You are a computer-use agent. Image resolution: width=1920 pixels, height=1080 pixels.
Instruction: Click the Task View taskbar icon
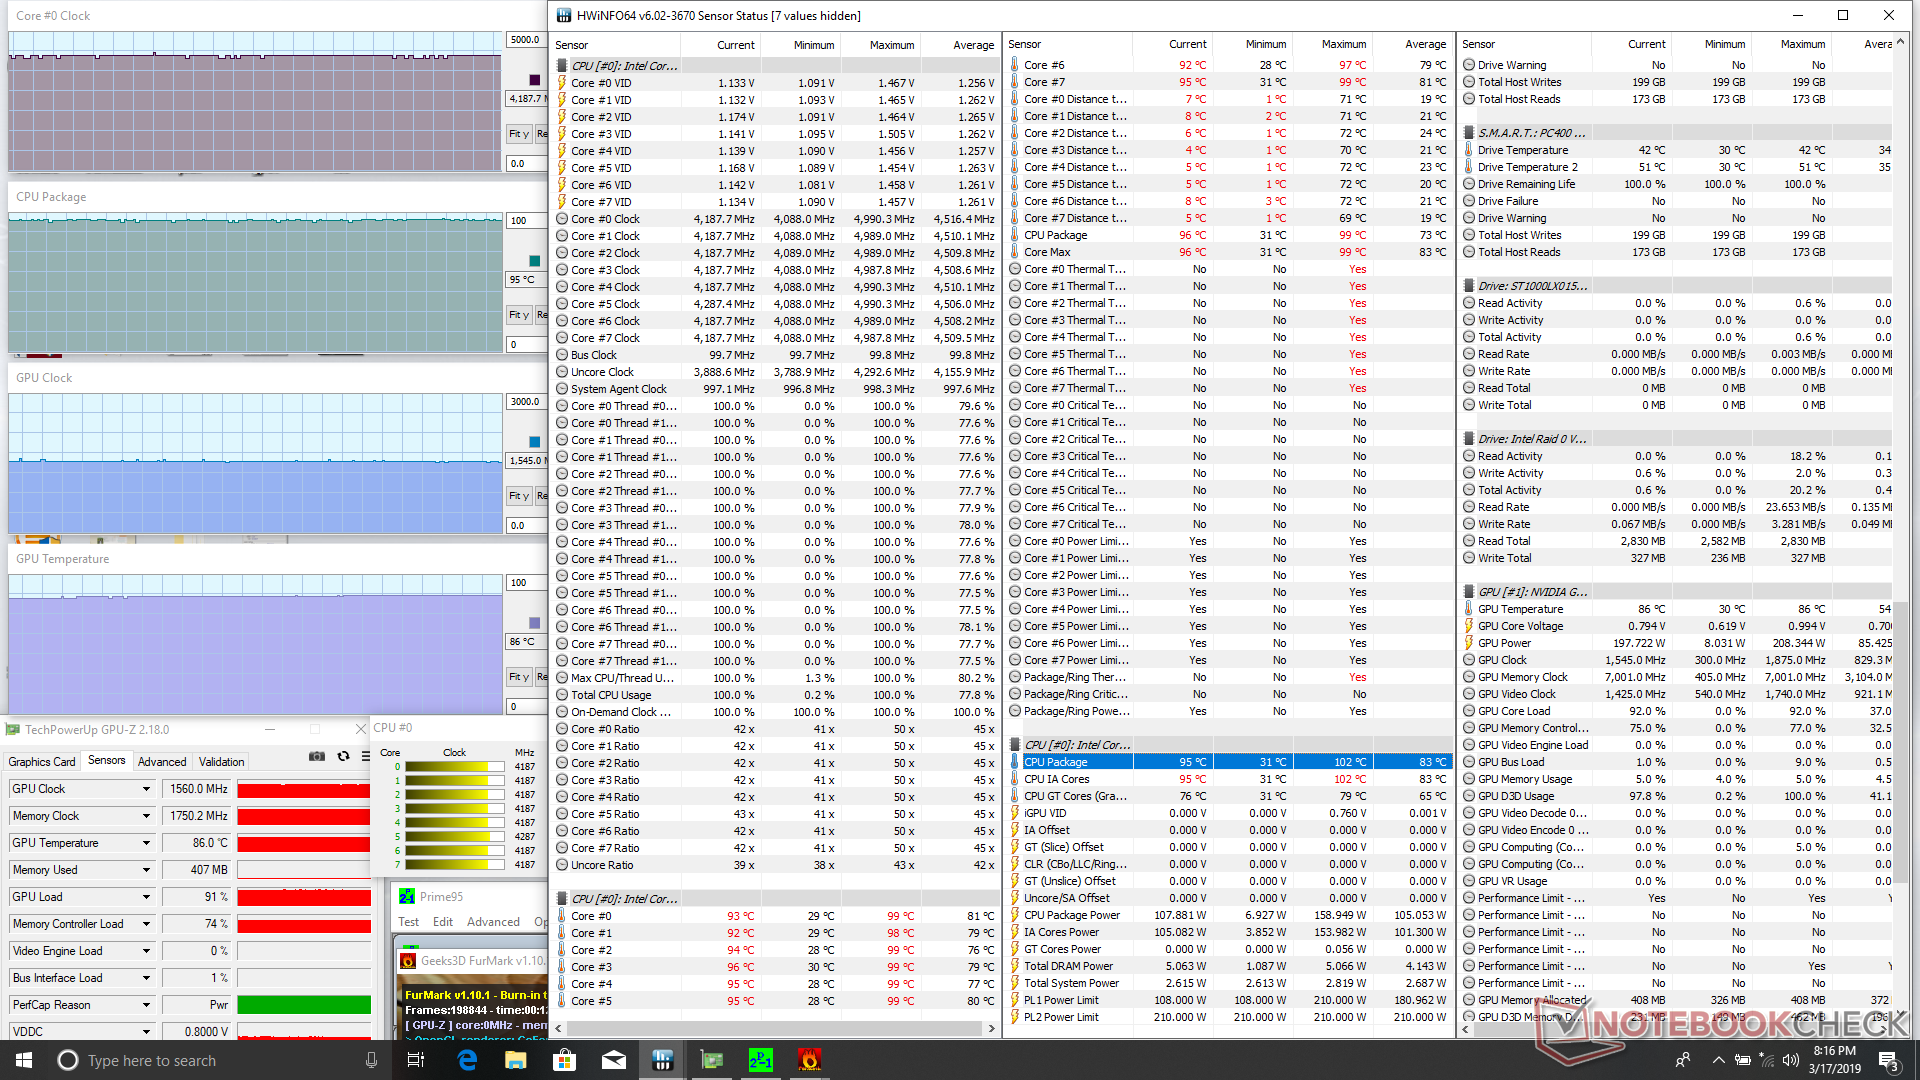click(416, 1060)
